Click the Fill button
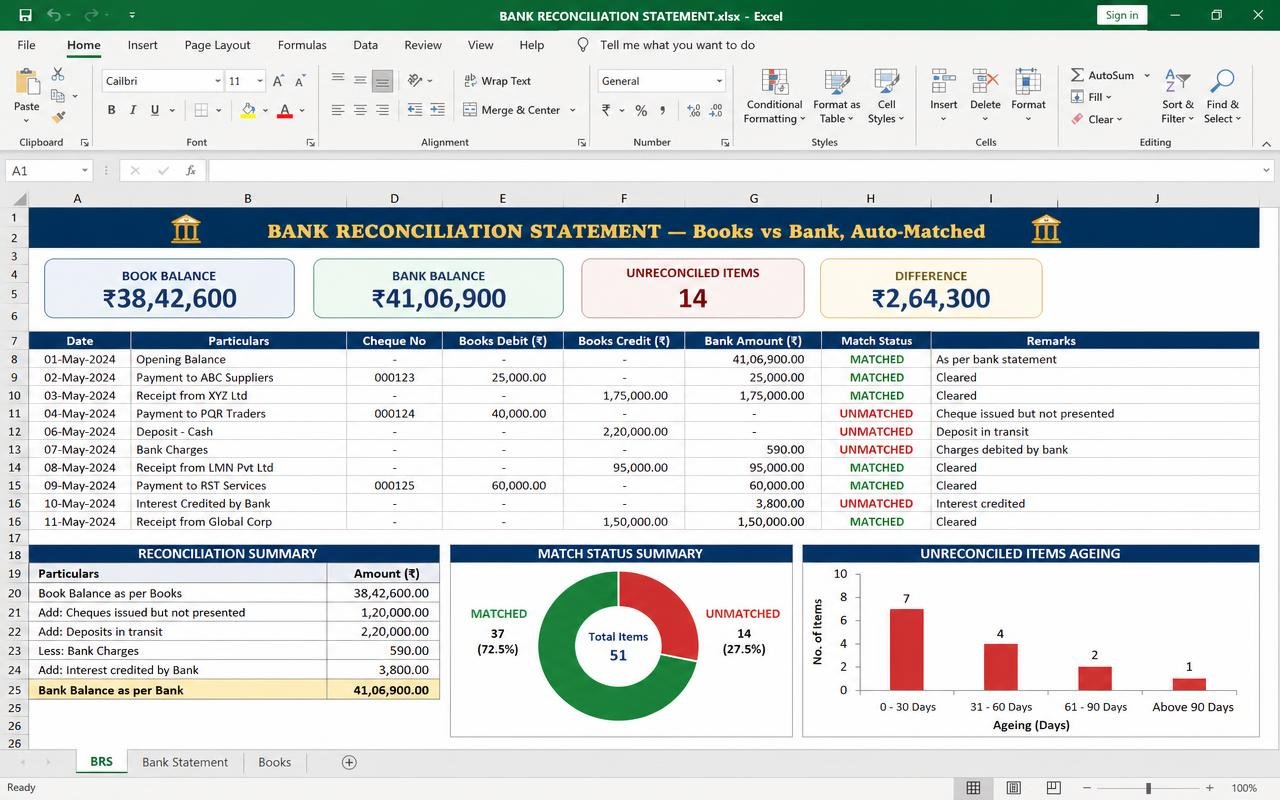 [1092, 97]
